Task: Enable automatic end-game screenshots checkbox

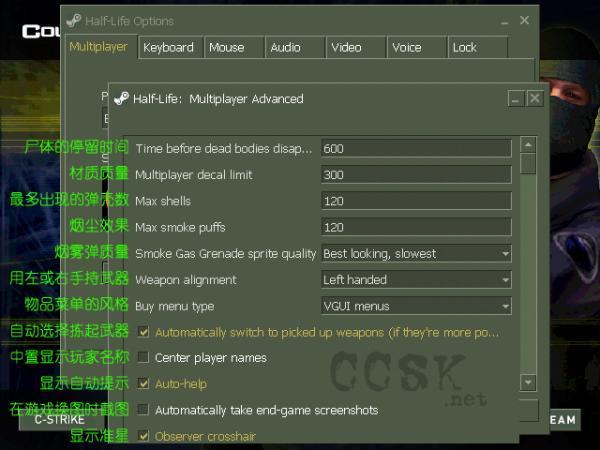Action: tap(144, 410)
